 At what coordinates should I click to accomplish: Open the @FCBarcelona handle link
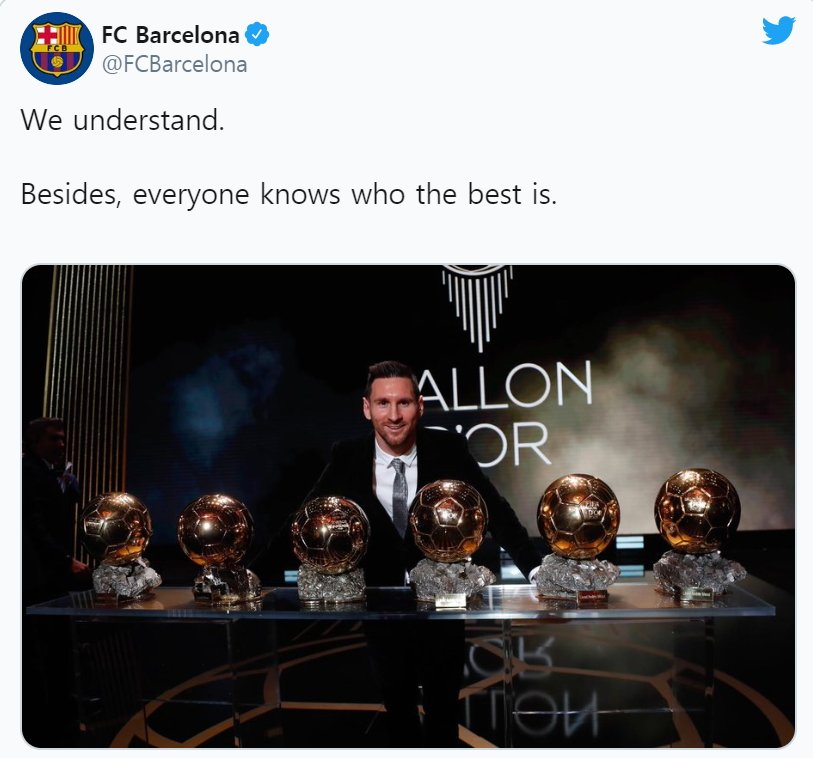(x=174, y=65)
